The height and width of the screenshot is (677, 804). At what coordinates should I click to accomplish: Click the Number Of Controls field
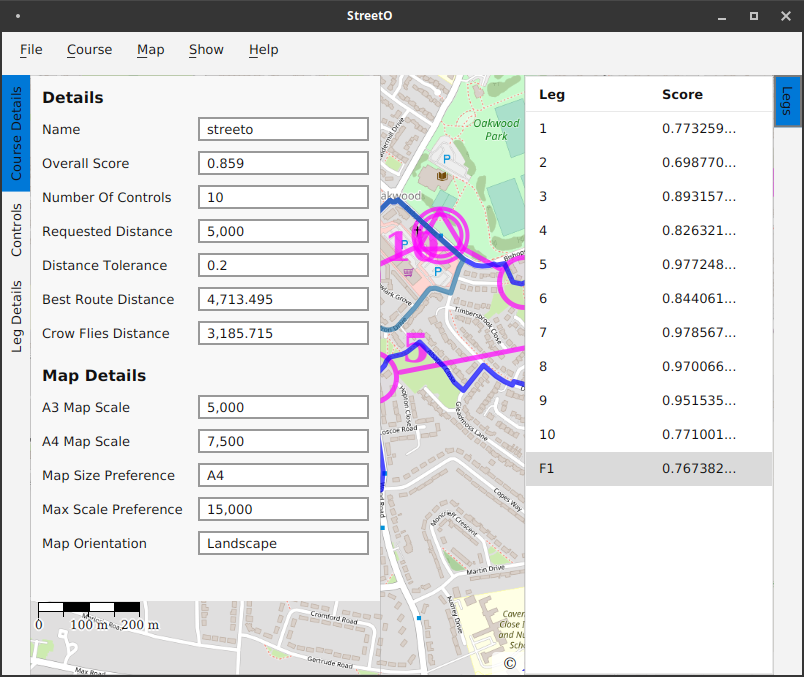pyautogui.click(x=283, y=197)
